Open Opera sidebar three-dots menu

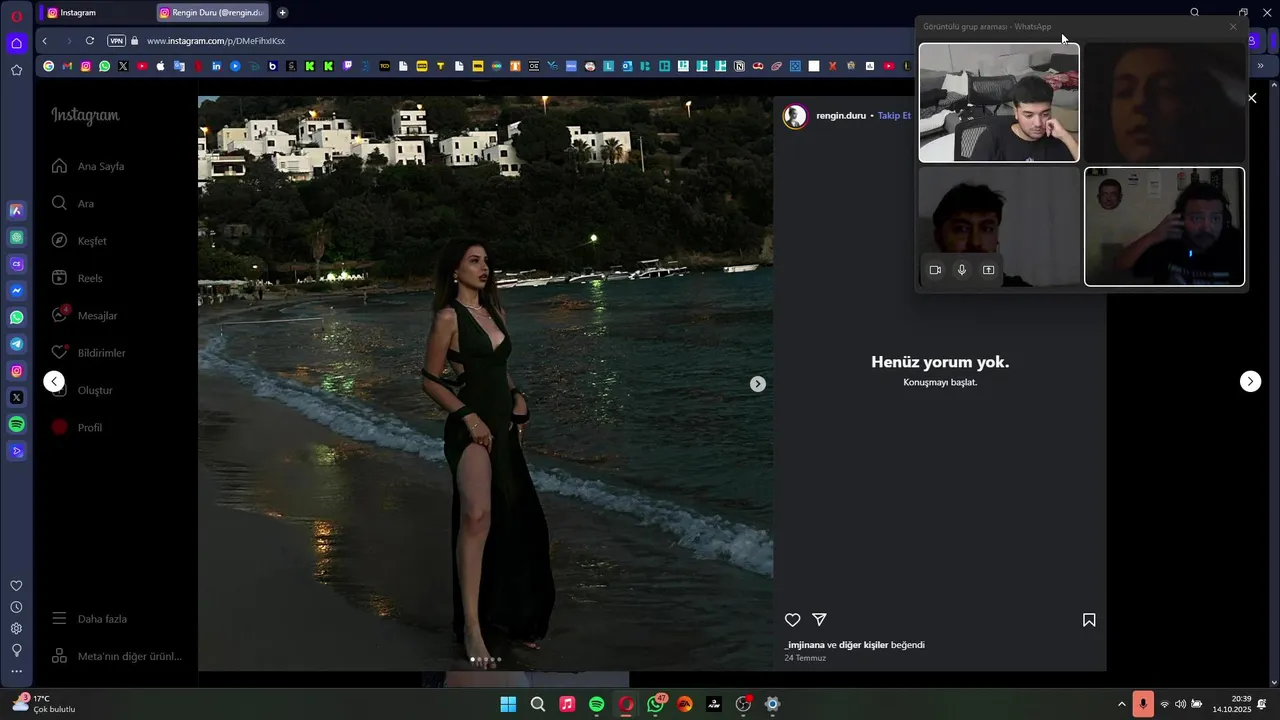[x=16, y=672]
